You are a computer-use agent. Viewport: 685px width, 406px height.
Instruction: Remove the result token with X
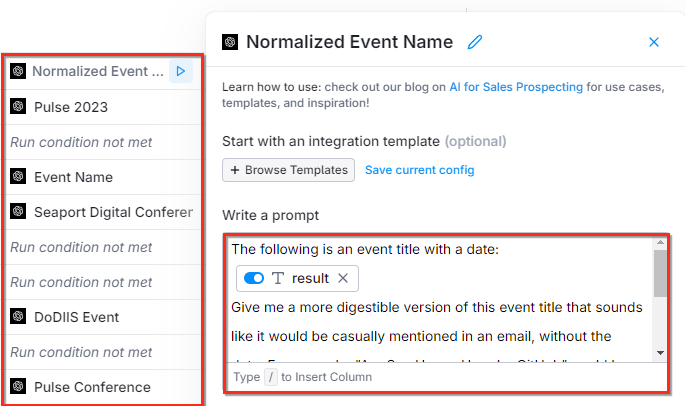tap(343, 278)
